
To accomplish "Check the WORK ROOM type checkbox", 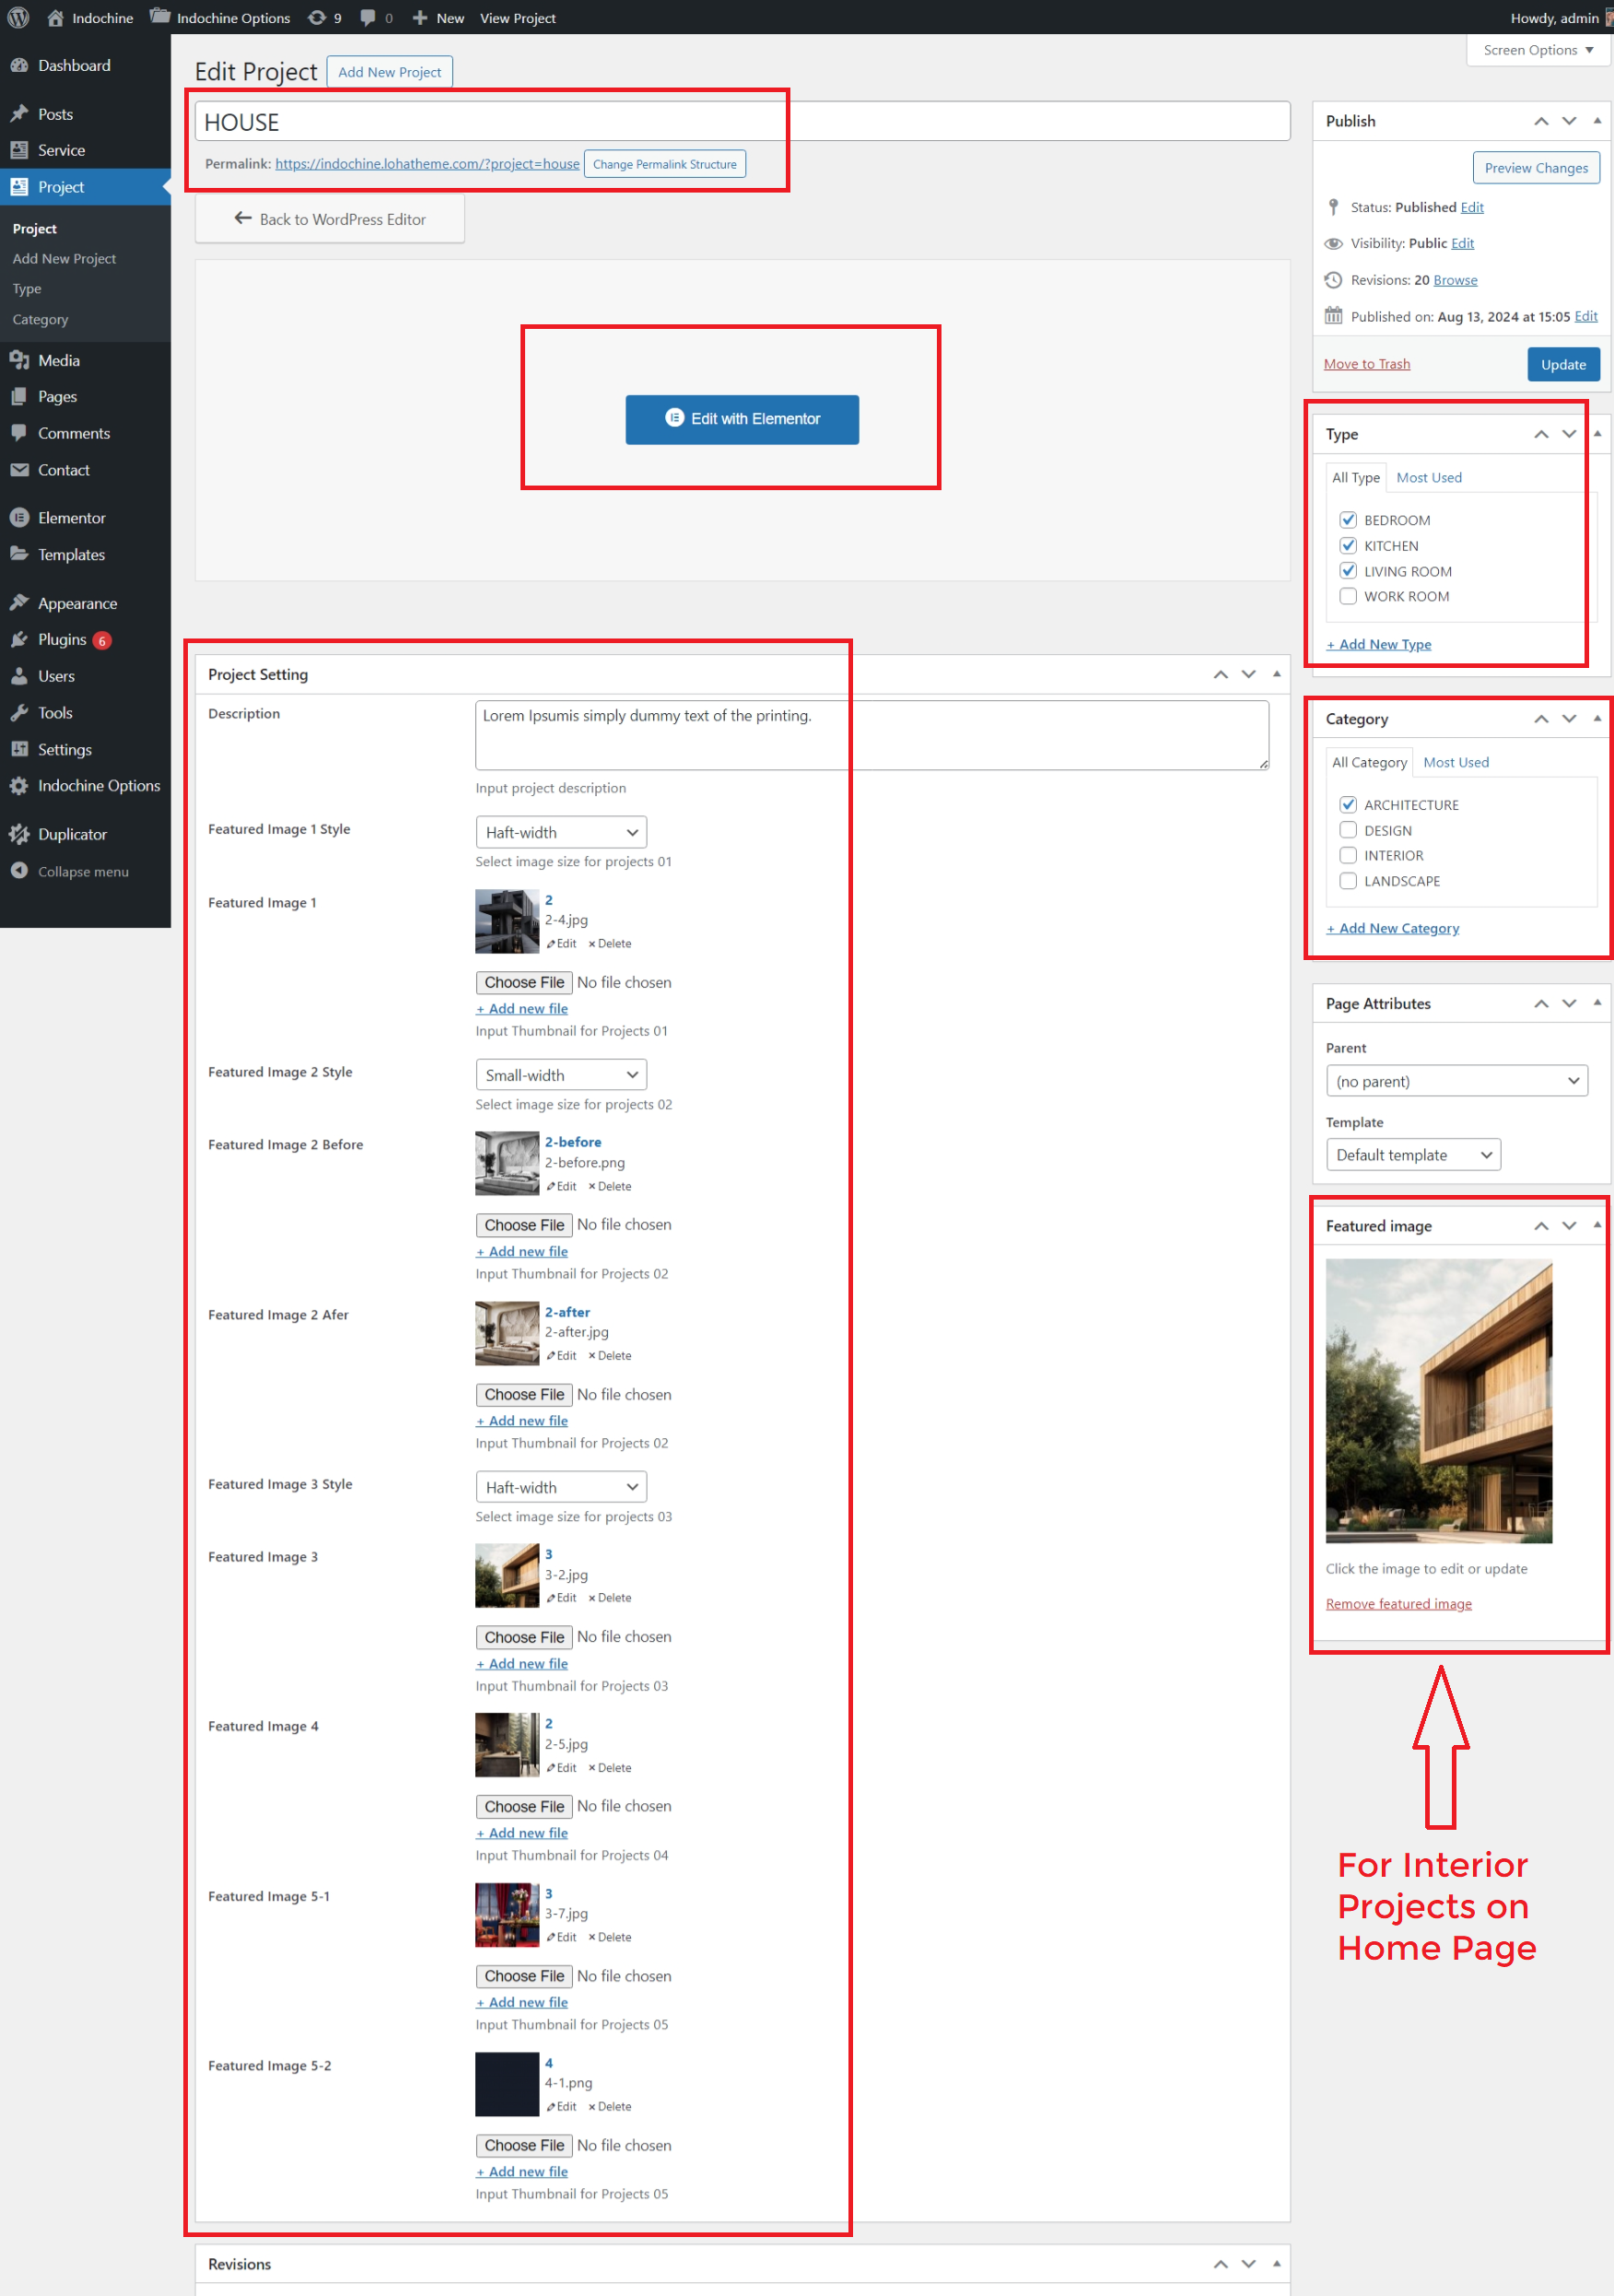I will tap(1348, 596).
